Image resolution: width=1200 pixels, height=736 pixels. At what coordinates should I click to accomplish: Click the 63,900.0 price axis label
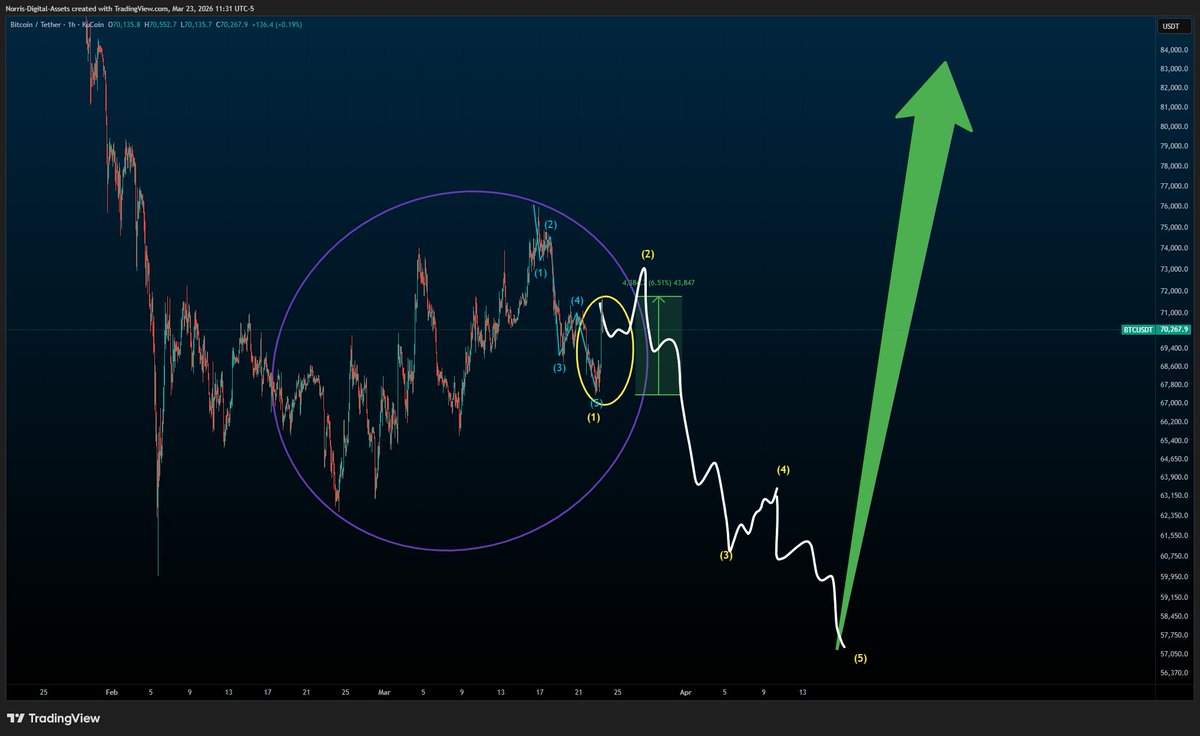coord(1173,477)
